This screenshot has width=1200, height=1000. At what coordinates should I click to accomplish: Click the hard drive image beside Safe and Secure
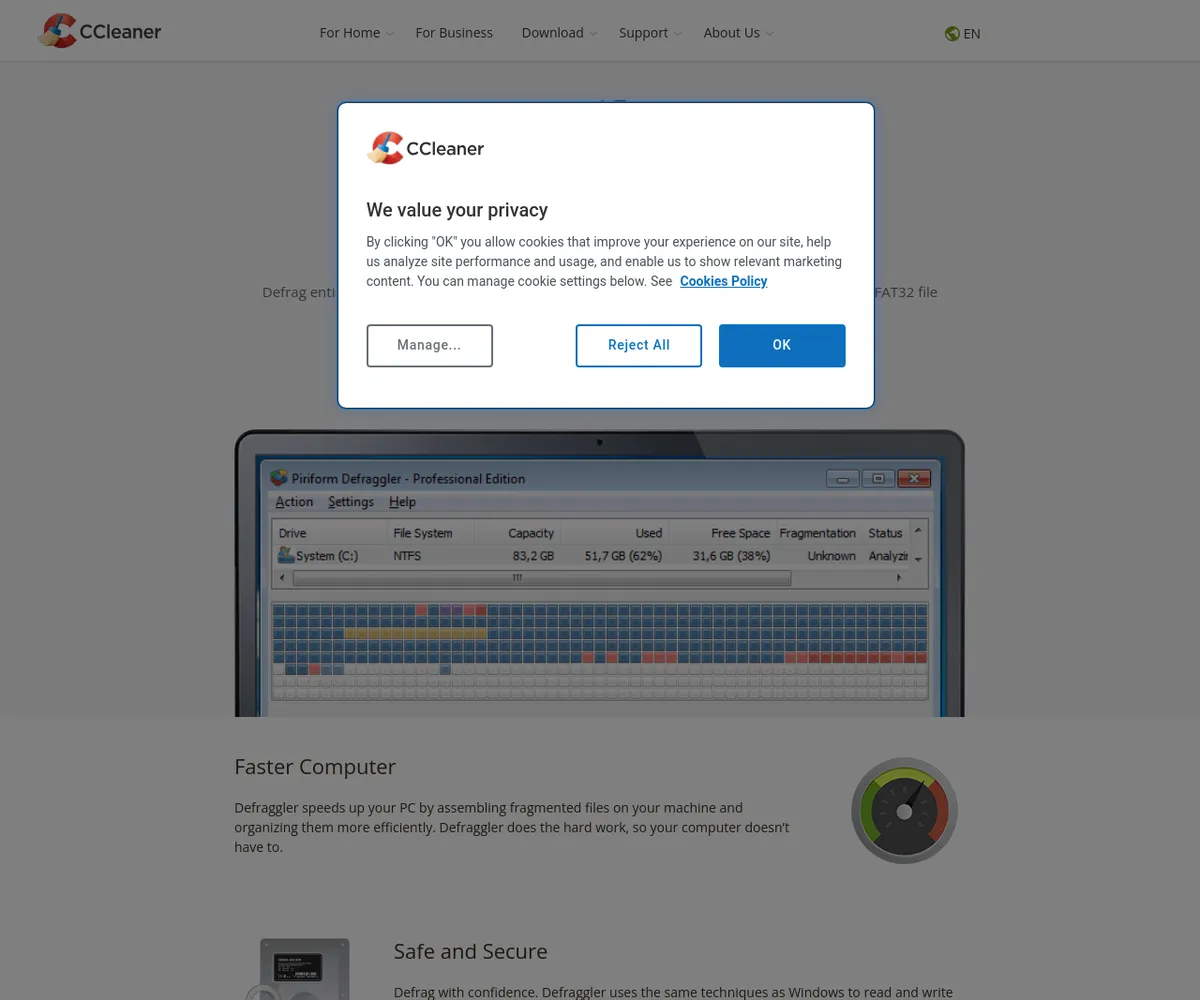(304, 968)
